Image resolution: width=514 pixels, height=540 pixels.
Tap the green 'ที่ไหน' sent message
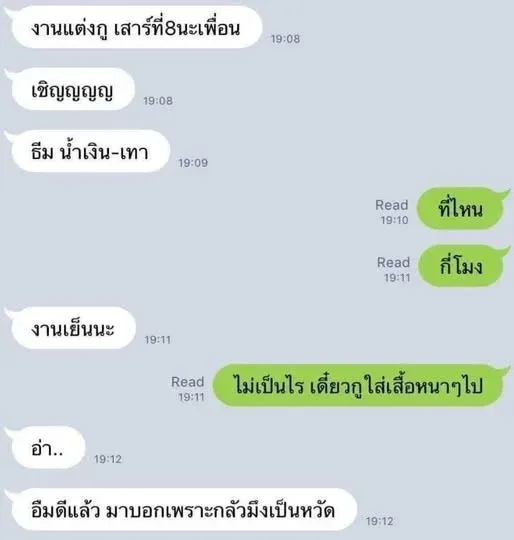[x=461, y=208]
